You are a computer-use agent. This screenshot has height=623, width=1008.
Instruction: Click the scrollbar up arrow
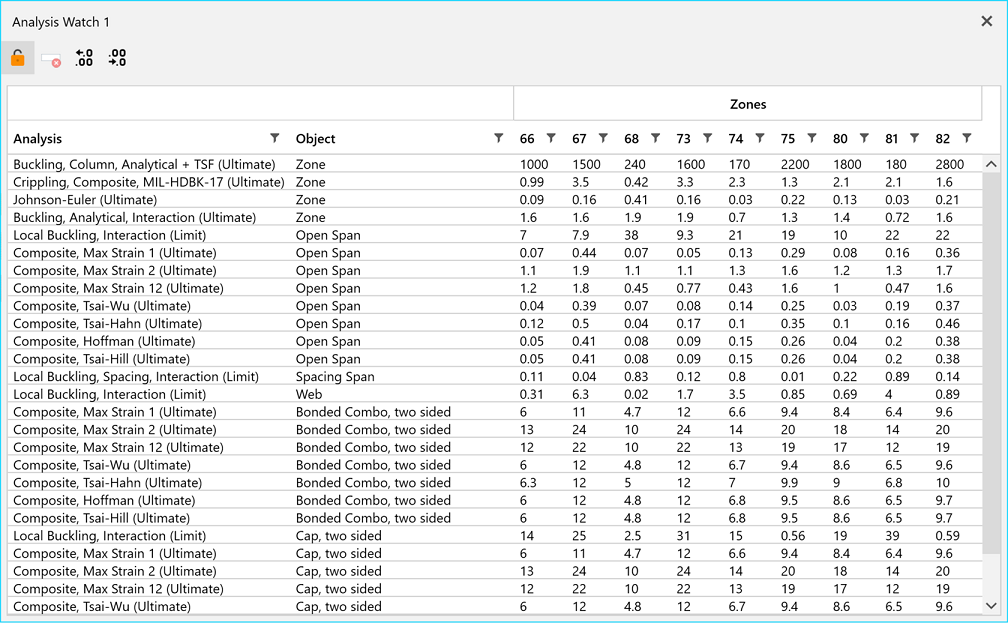[x=991, y=164]
